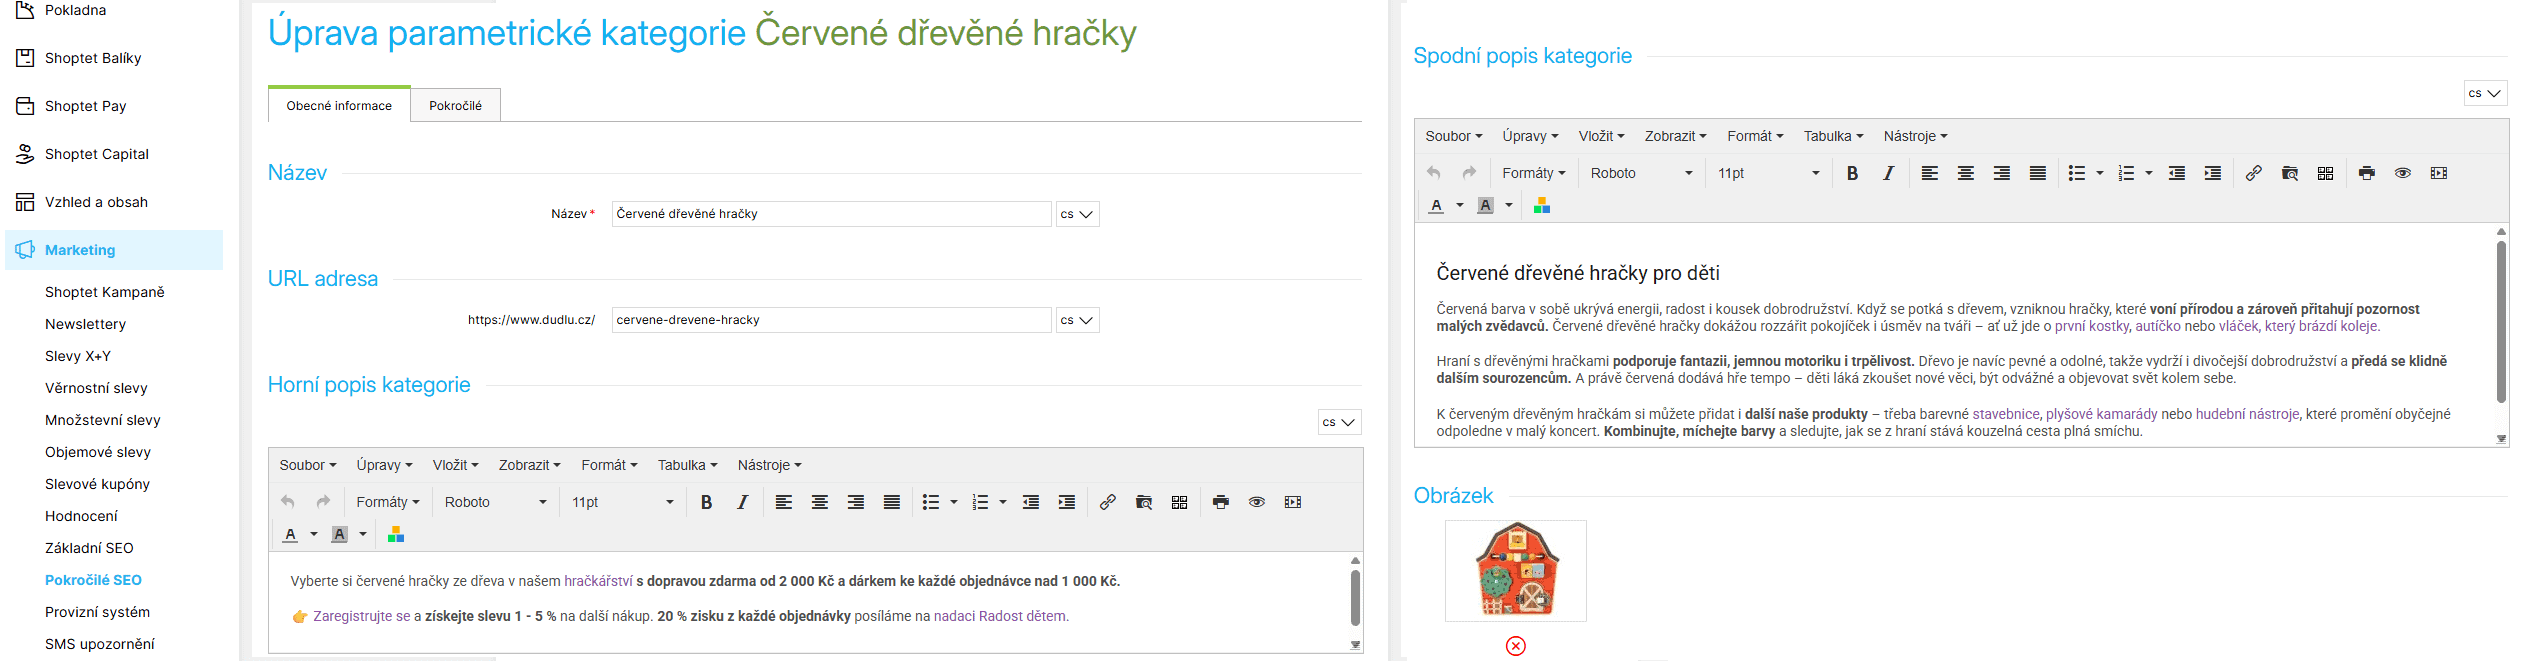Click the hračkářství link in Horní popis text
This screenshot has width=2523, height=661.
tap(598, 581)
